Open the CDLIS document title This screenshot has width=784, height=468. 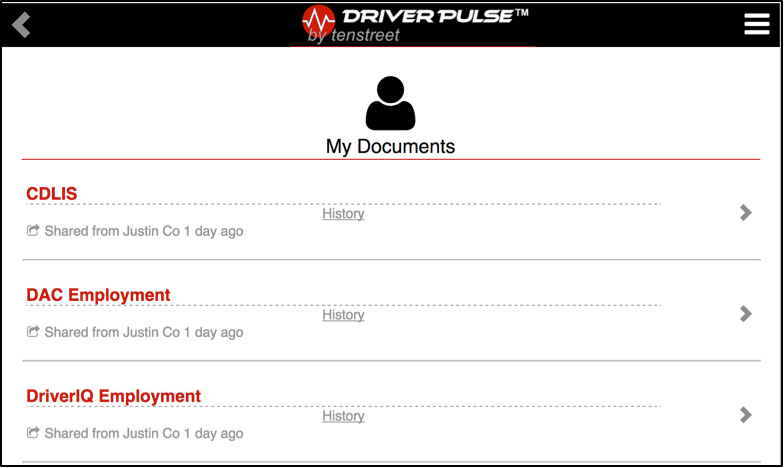[52, 194]
